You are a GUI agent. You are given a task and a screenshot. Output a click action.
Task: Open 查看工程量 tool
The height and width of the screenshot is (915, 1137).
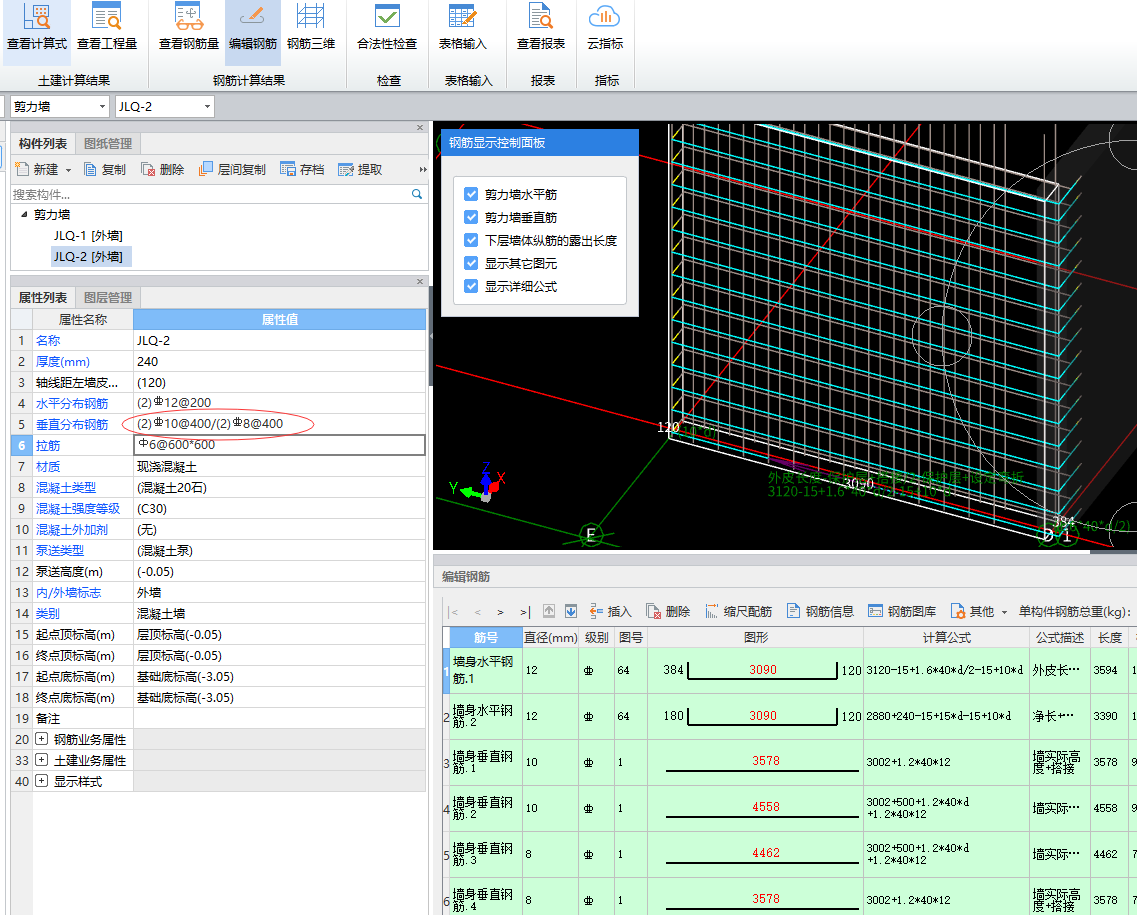[x=107, y=28]
